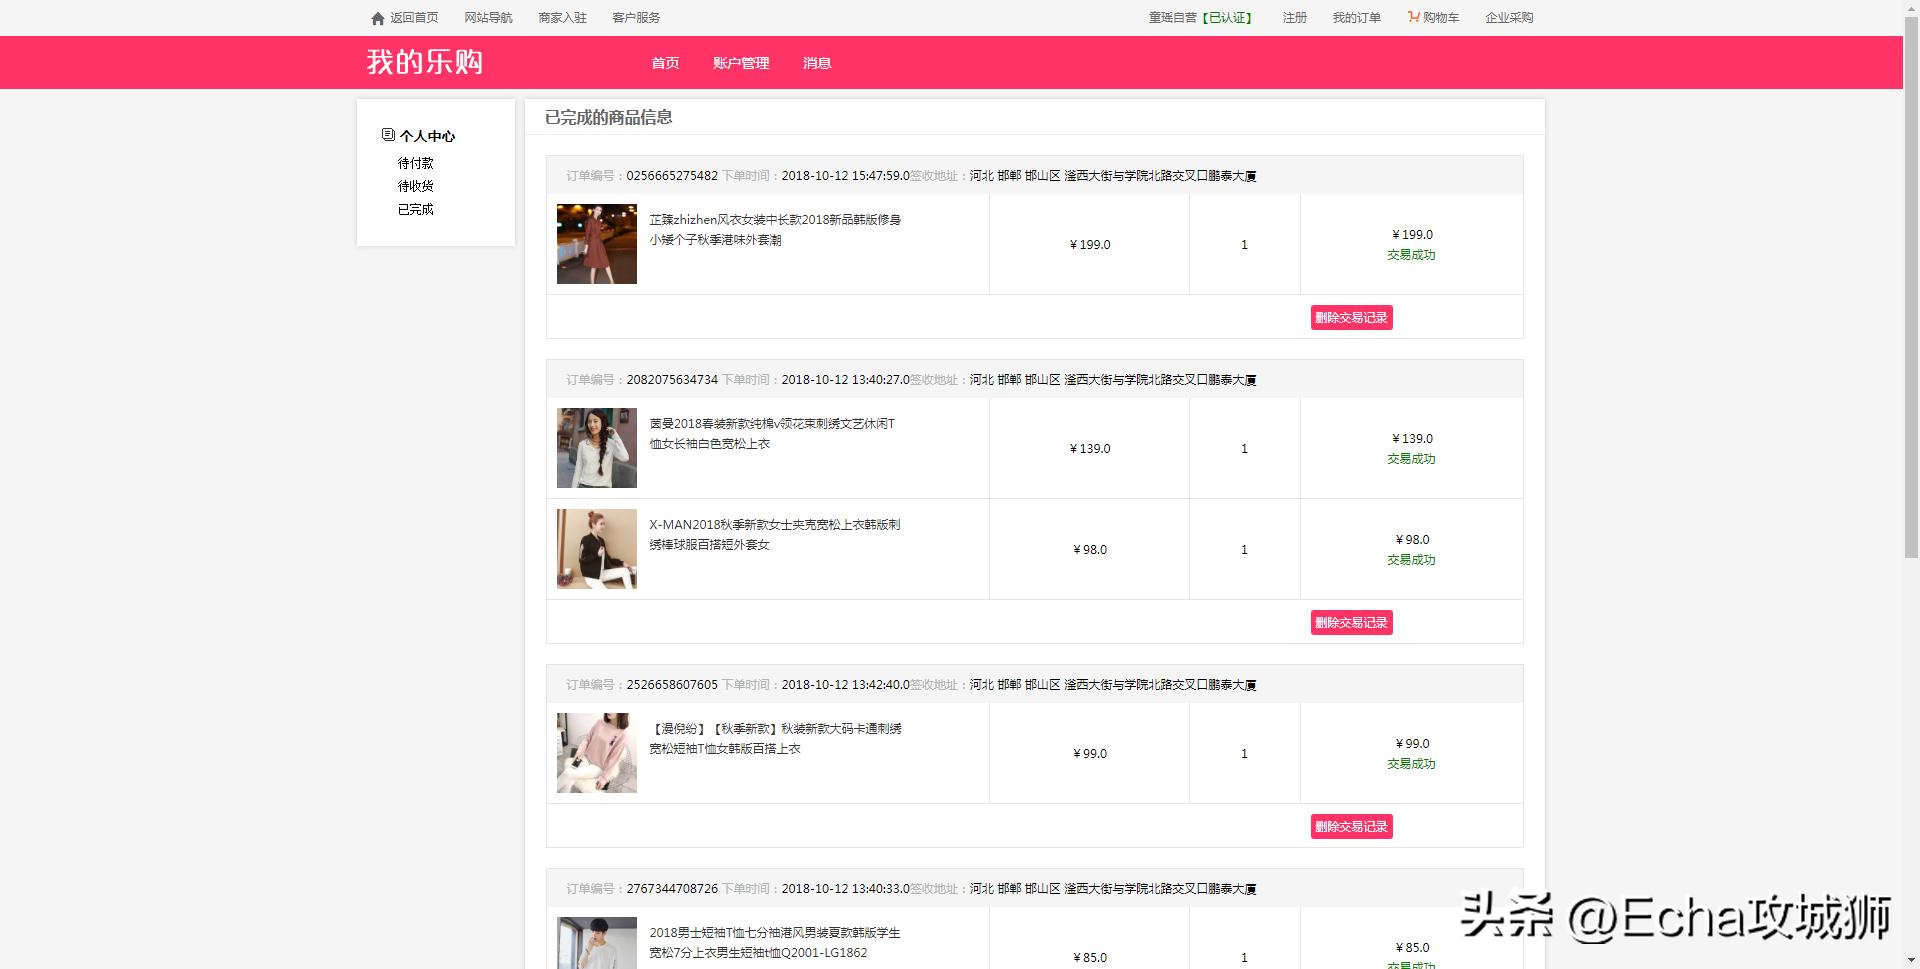
Task: Click the 童瑶自营【已认证】 account link
Action: (1202, 18)
